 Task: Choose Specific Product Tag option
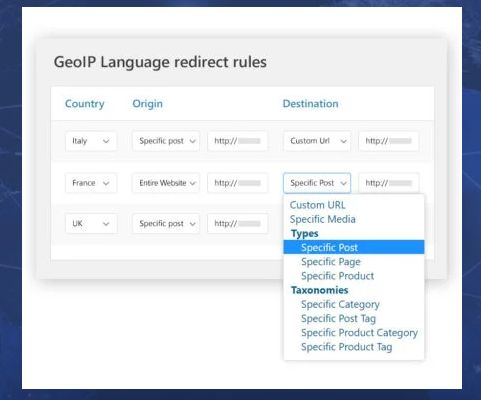(354, 347)
